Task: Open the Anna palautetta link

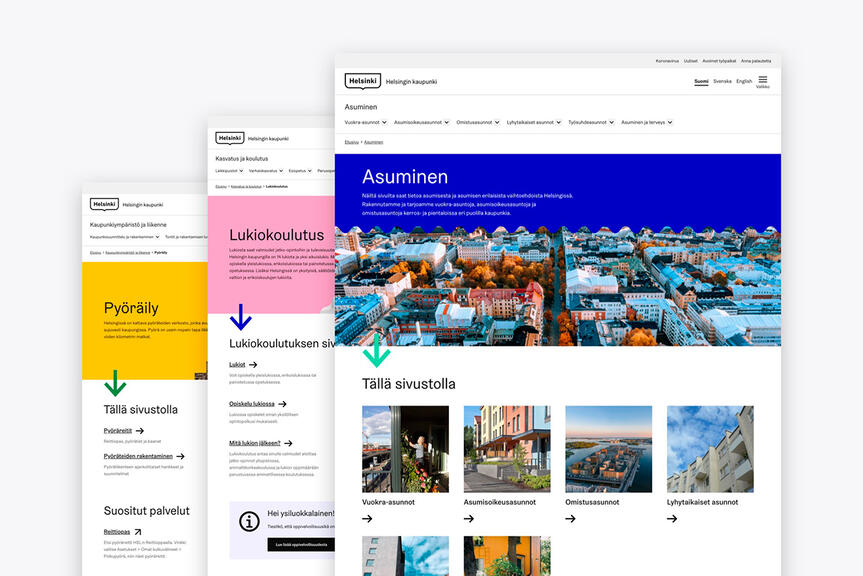Action: click(755, 61)
